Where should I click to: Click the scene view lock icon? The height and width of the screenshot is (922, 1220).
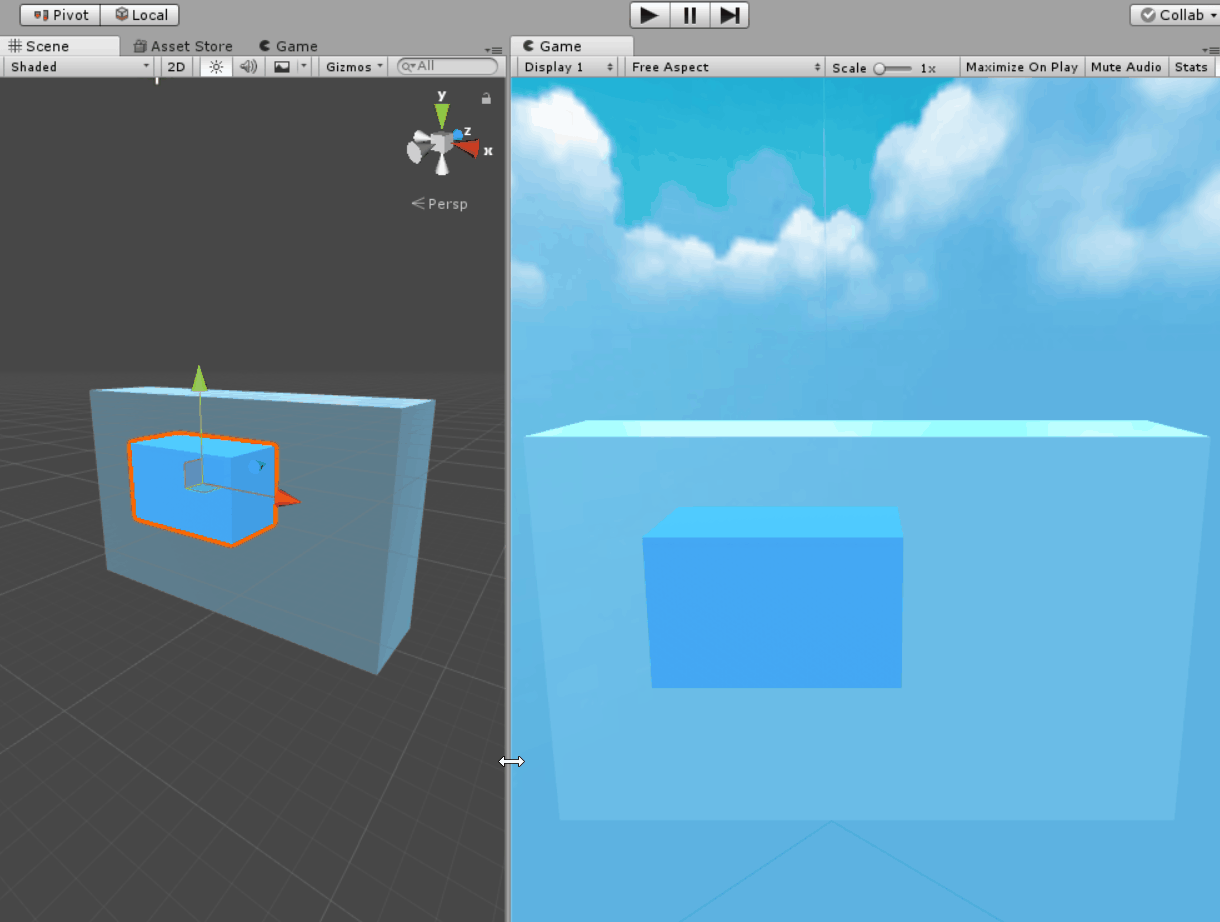coord(486,98)
